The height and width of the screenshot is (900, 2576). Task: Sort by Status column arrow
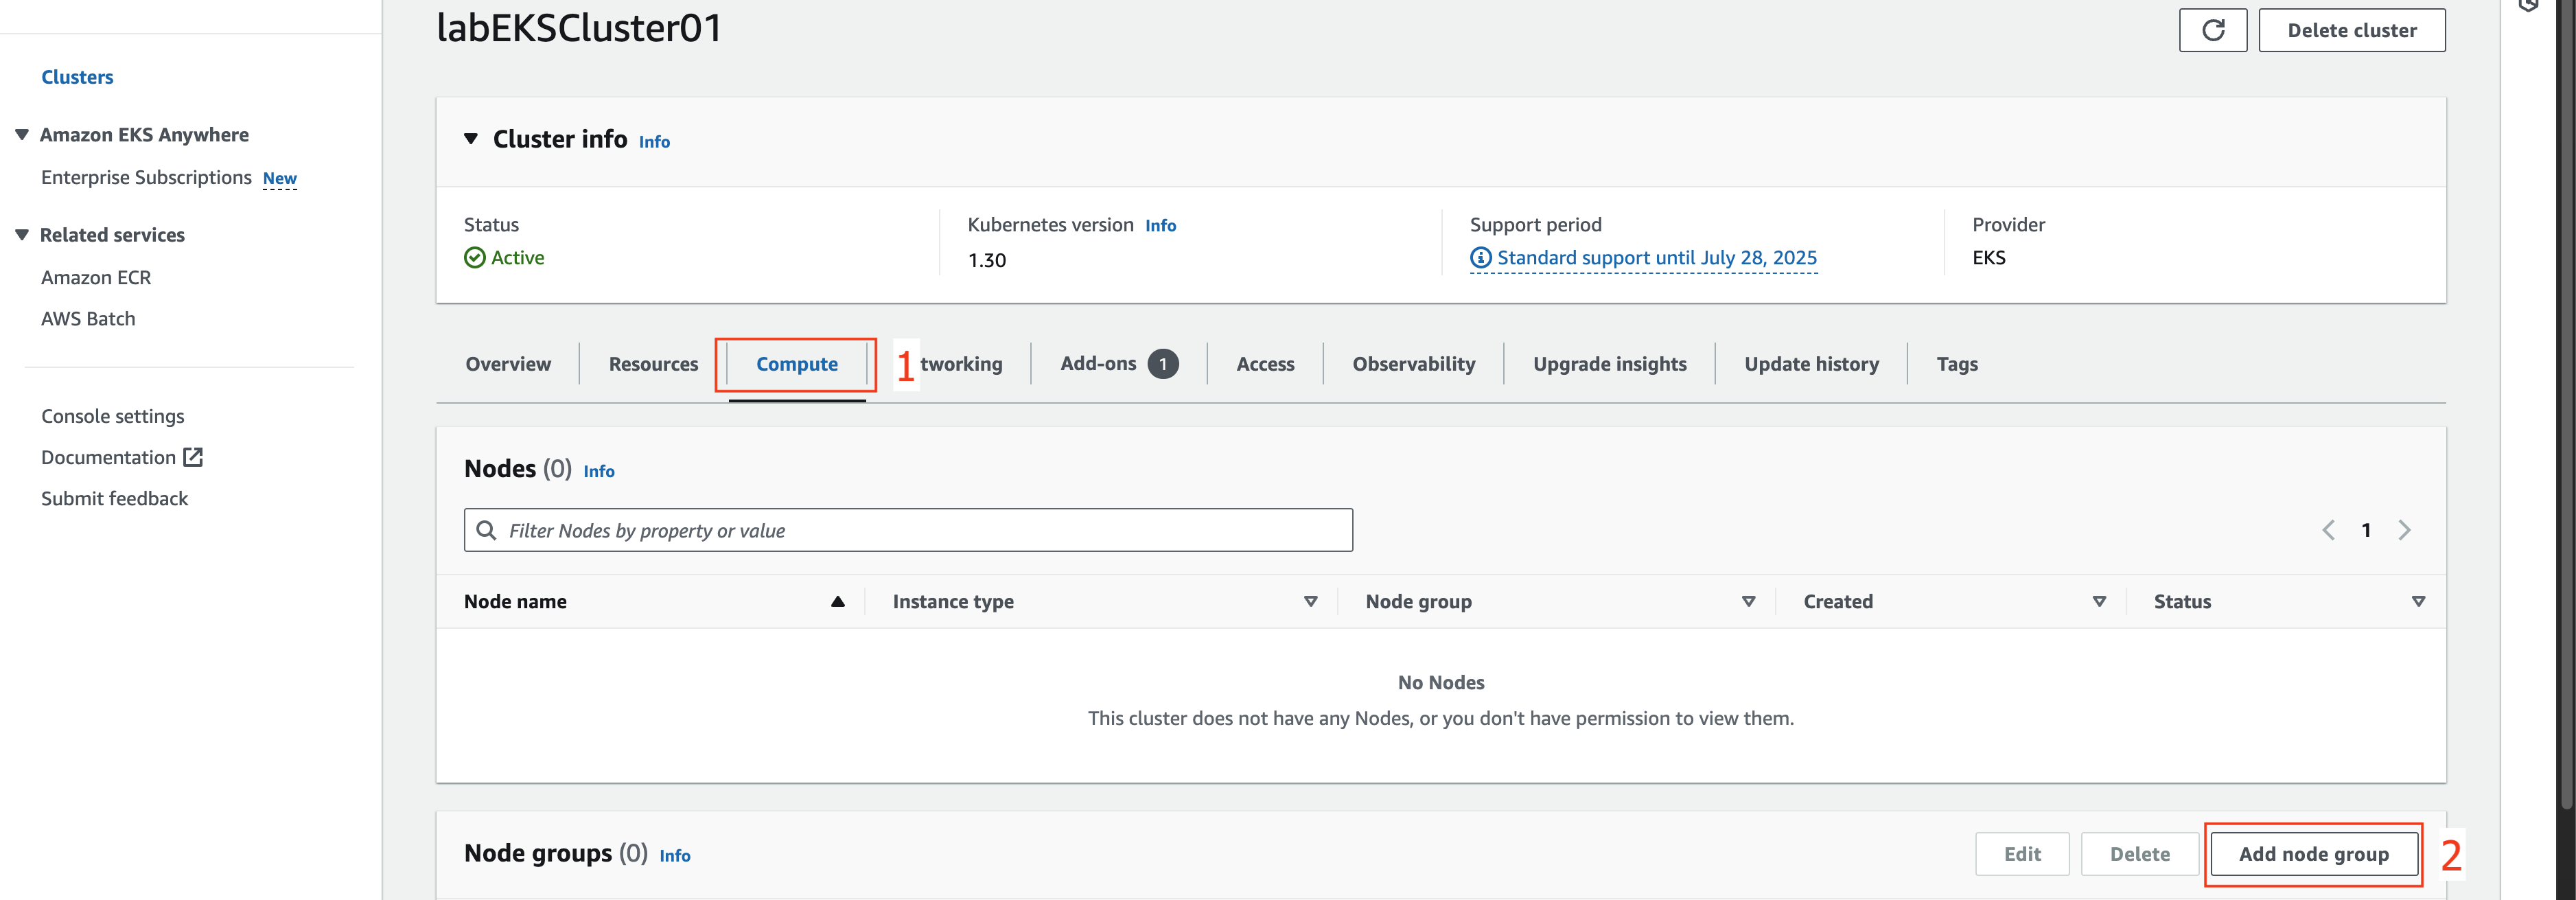click(2418, 602)
